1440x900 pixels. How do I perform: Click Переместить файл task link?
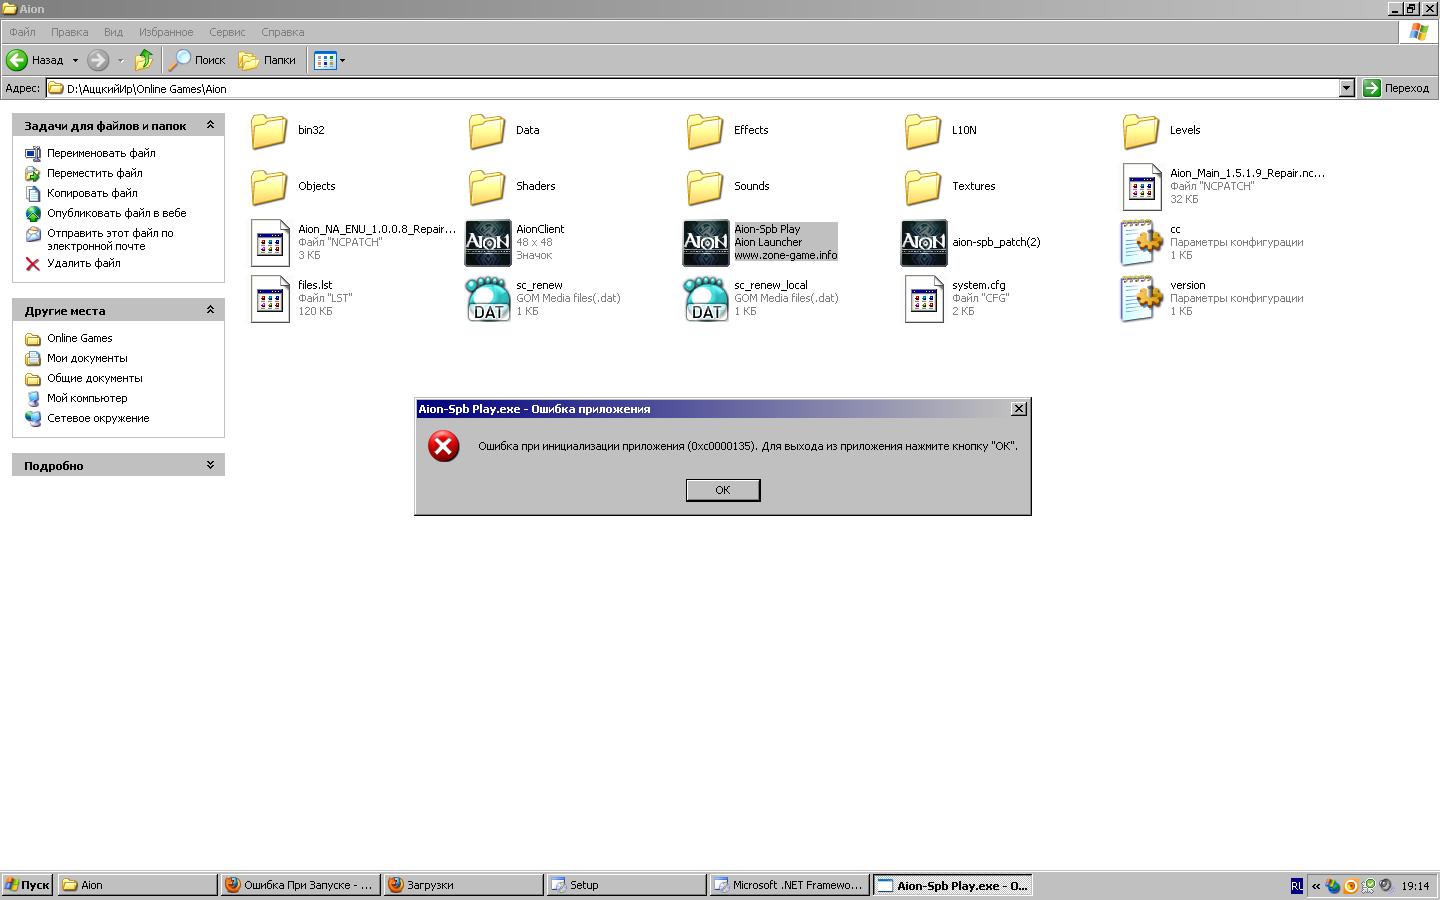point(95,173)
